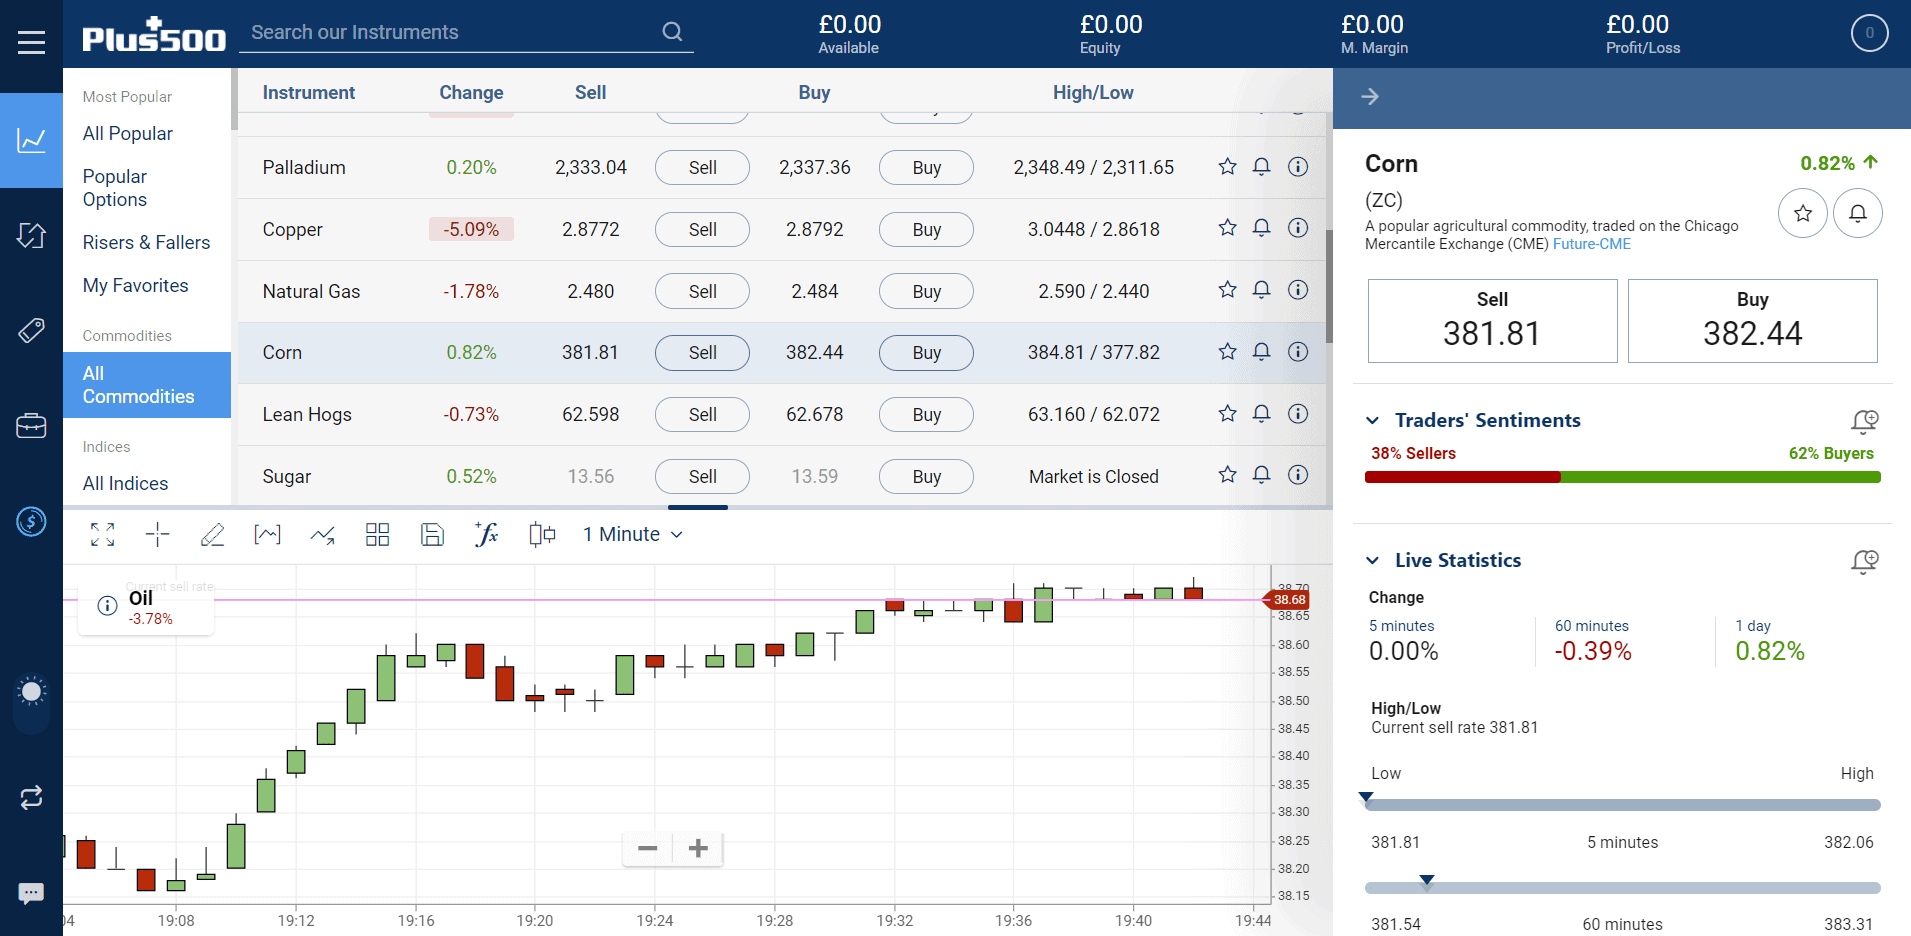Select the pencil drawing tool
Viewport: 1911px width, 936px height.
(x=212, y=535)
